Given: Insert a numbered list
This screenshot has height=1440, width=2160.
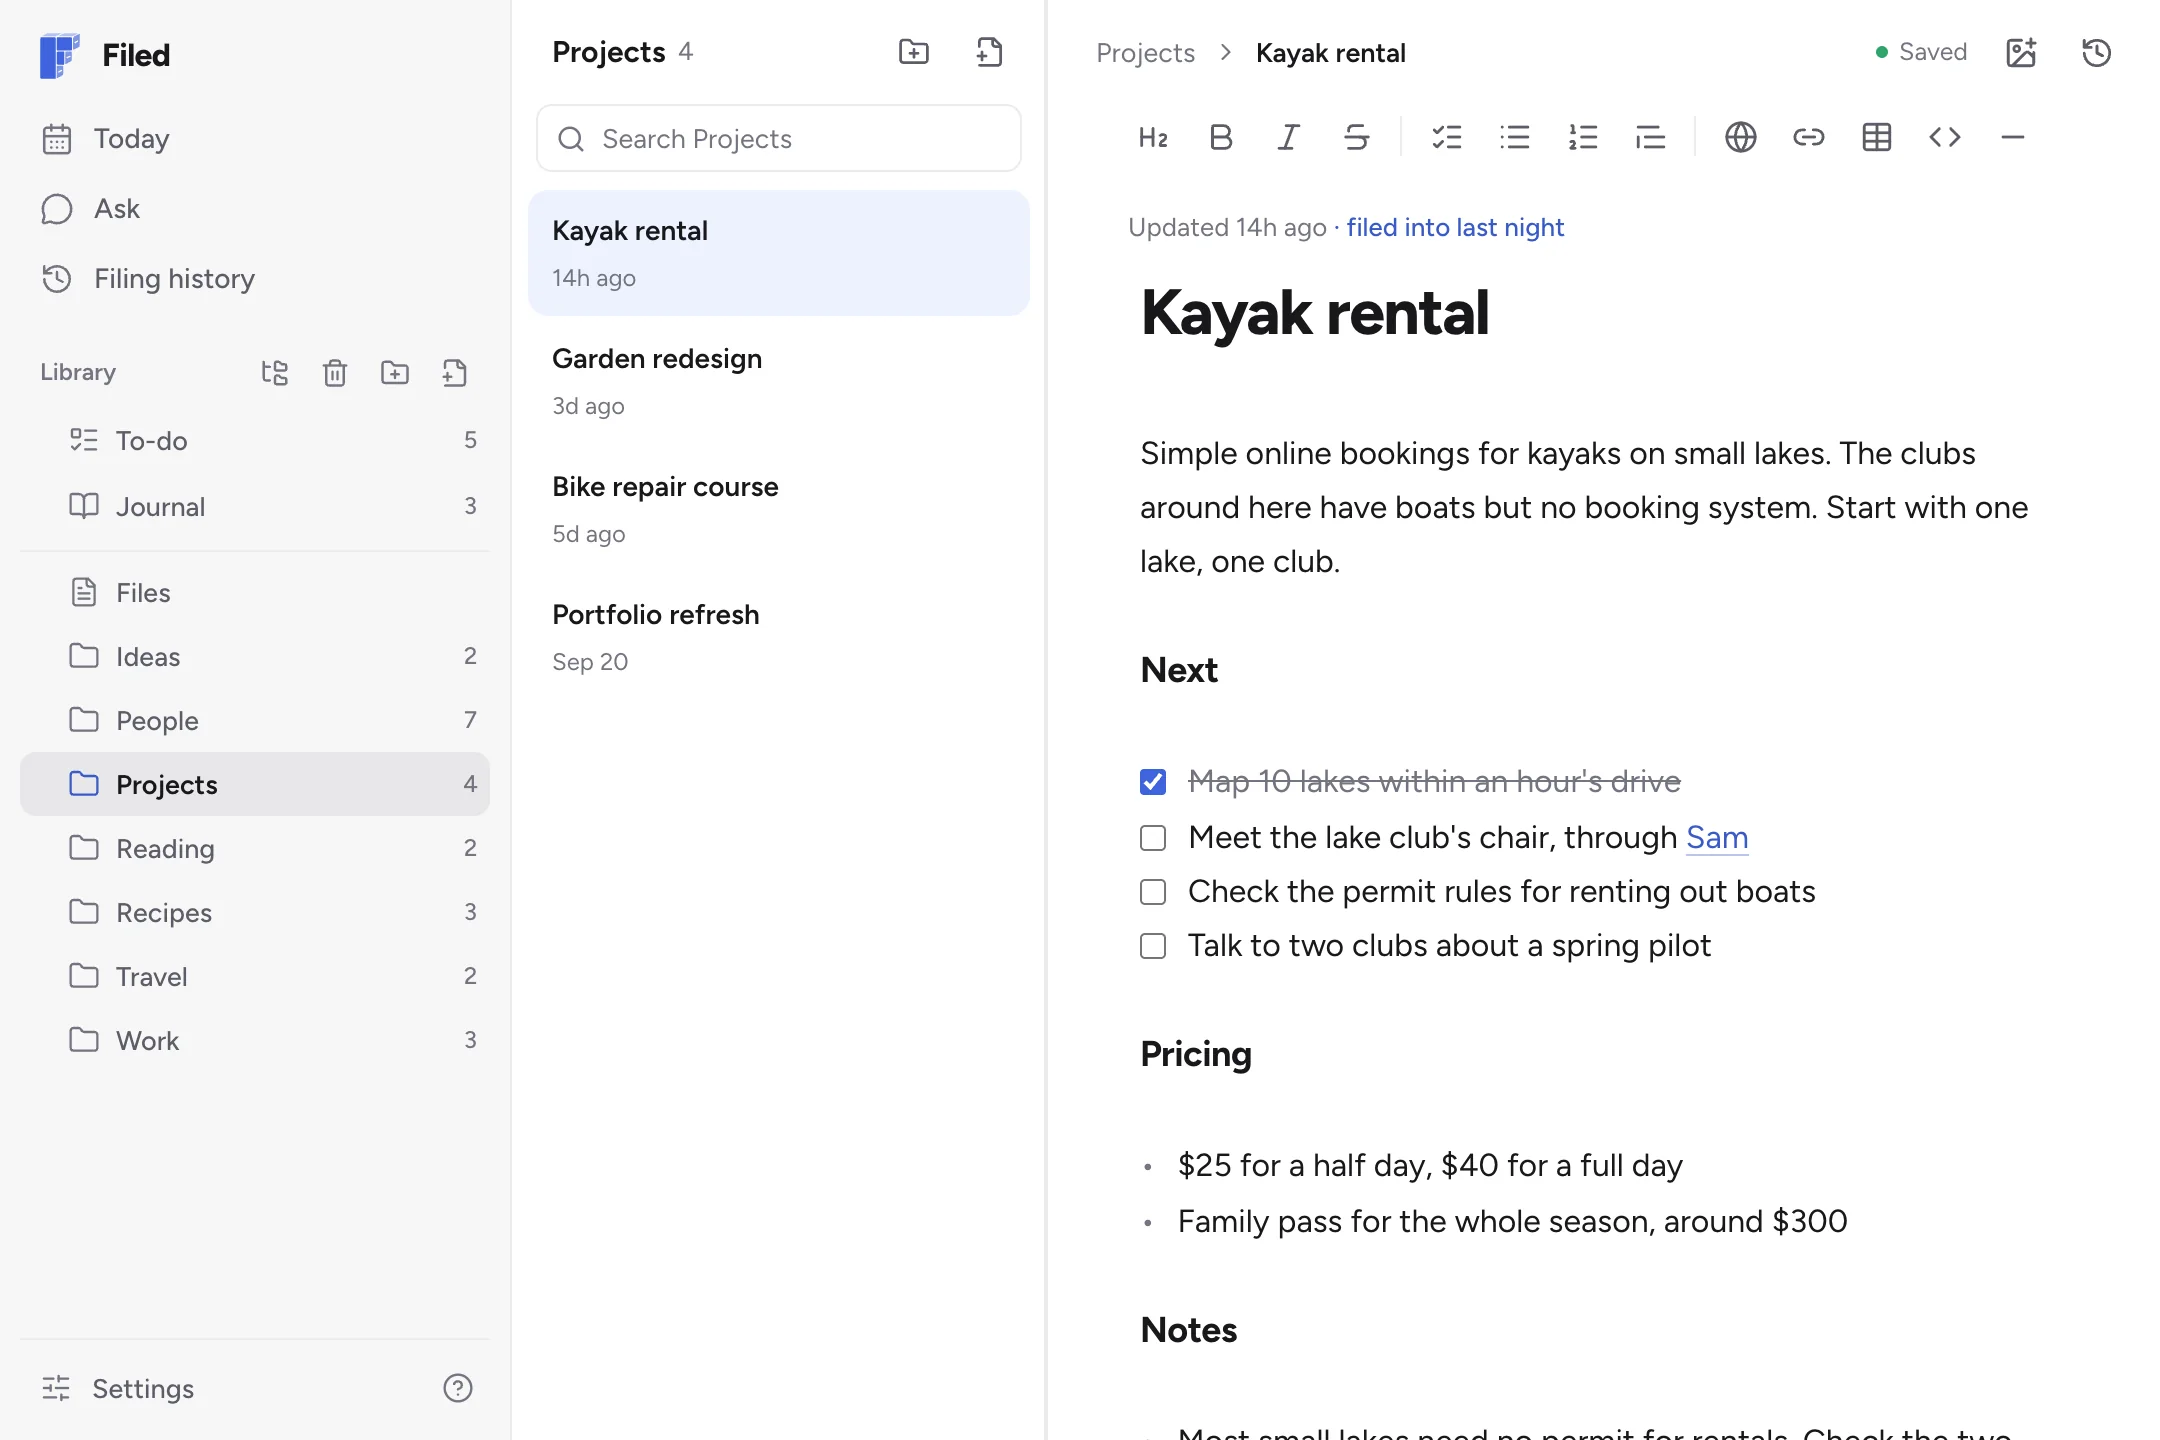Looking at the screenshot, I should pyautogui.click(x=1583, y=137).
